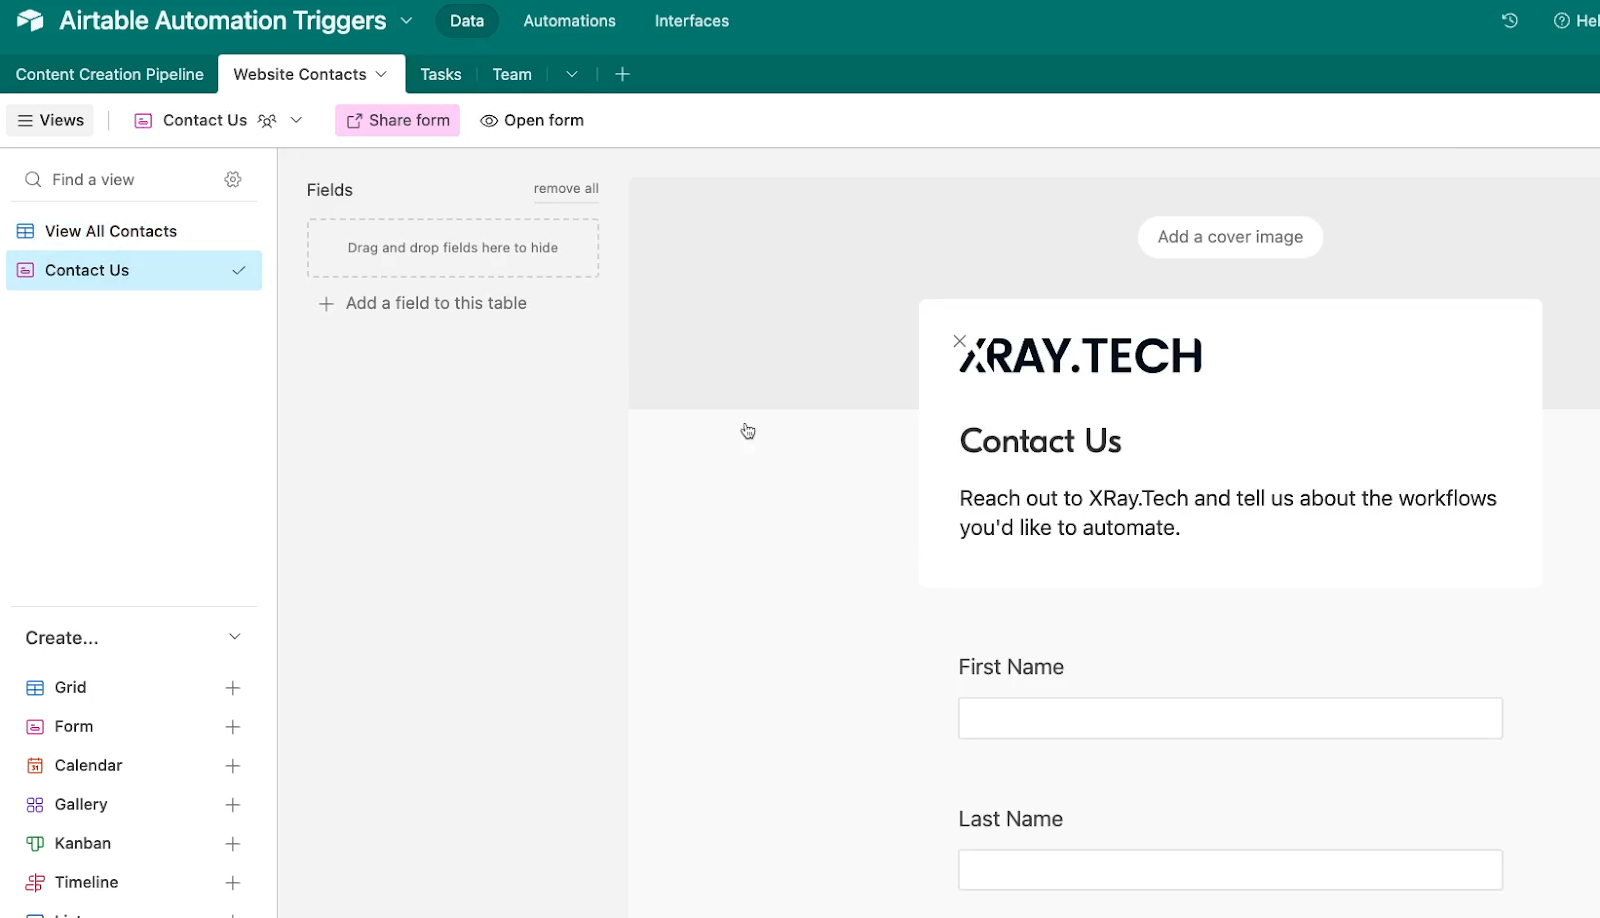The image size is (1600, 918).
Task: Click the Open form button
Action: point(532,120)
